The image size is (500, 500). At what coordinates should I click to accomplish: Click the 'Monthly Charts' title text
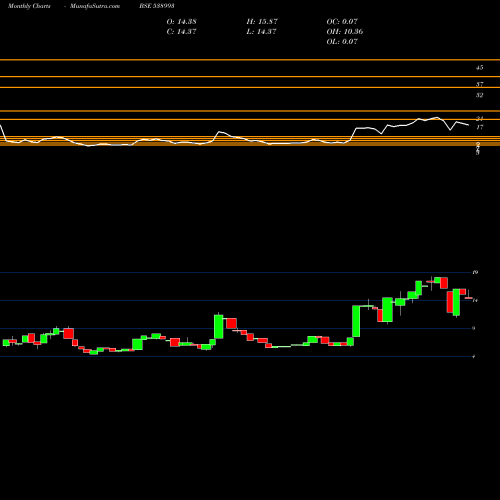coord(29,6)
